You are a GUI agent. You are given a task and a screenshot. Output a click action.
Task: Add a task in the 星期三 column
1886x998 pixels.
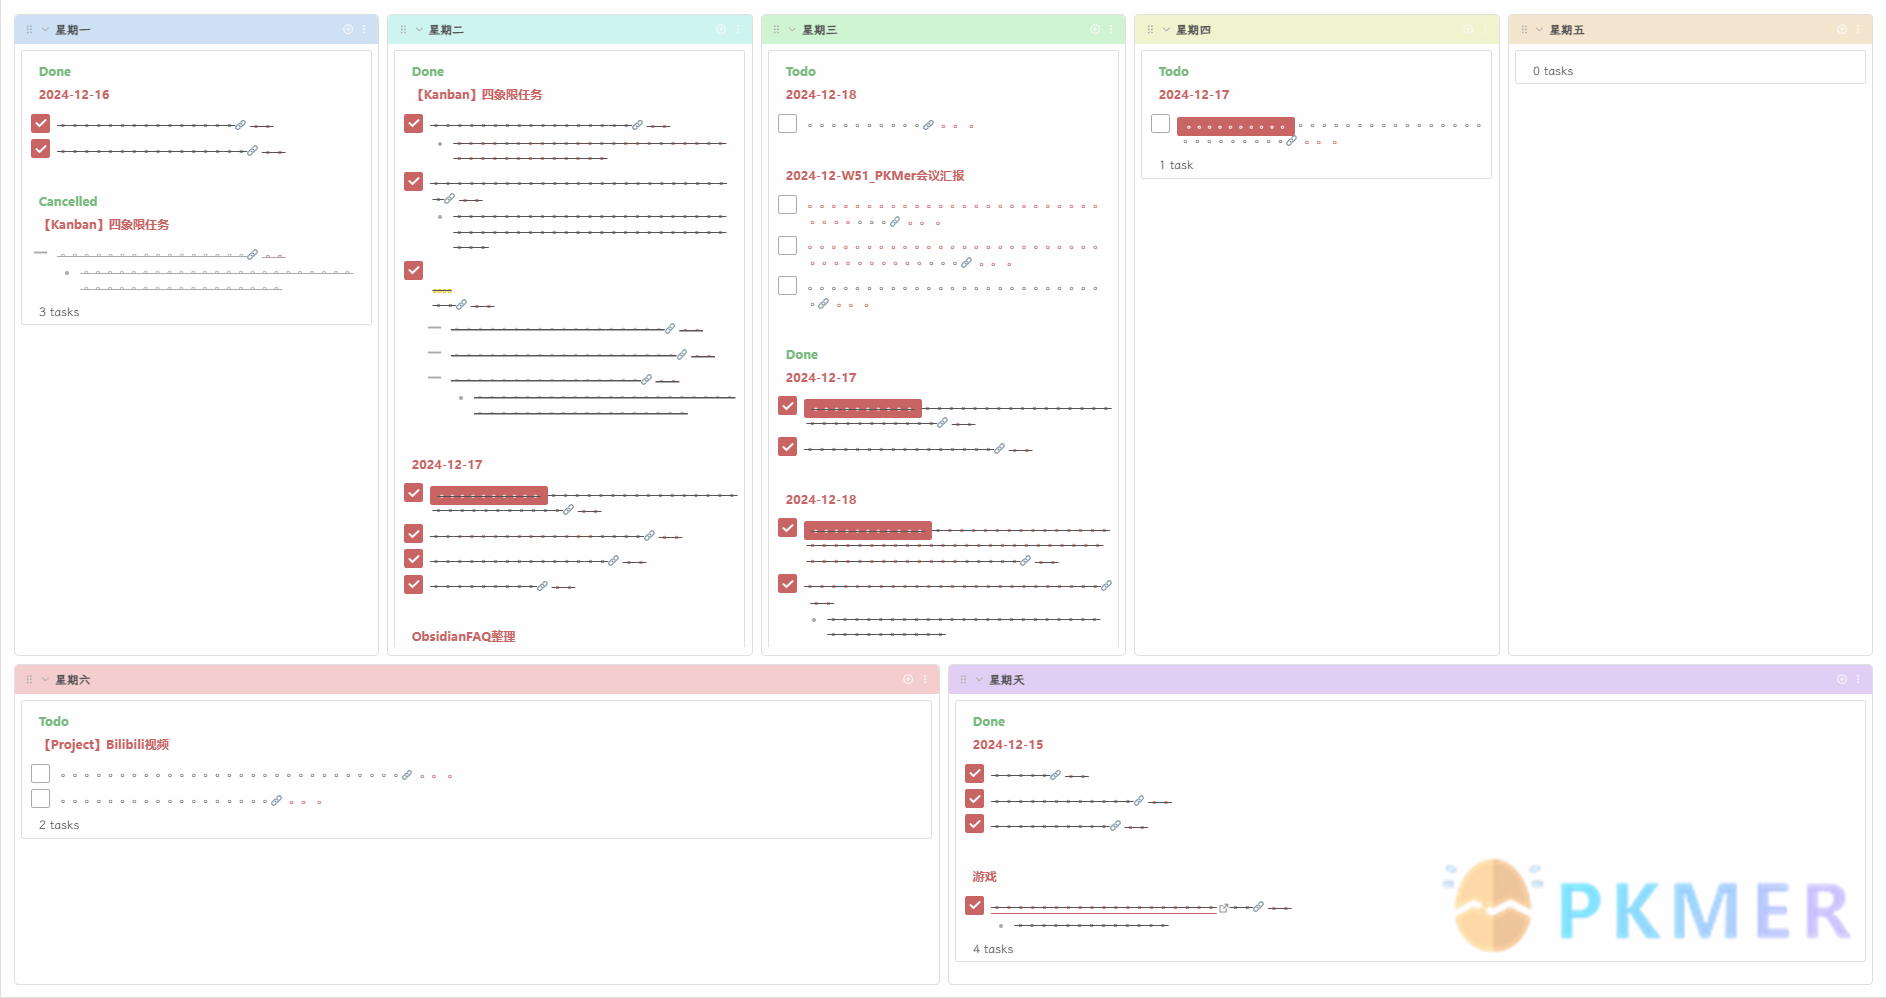1095,30
